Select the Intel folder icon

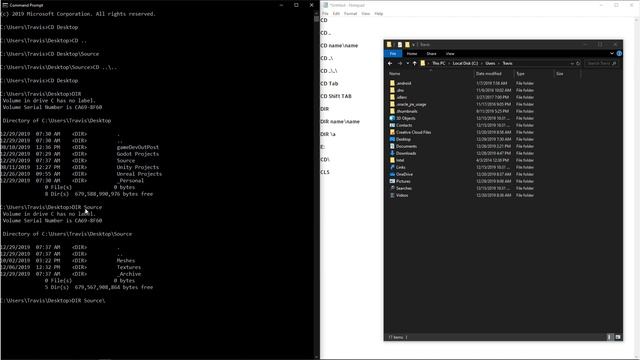pyautogui.click(x=392, y=160)
